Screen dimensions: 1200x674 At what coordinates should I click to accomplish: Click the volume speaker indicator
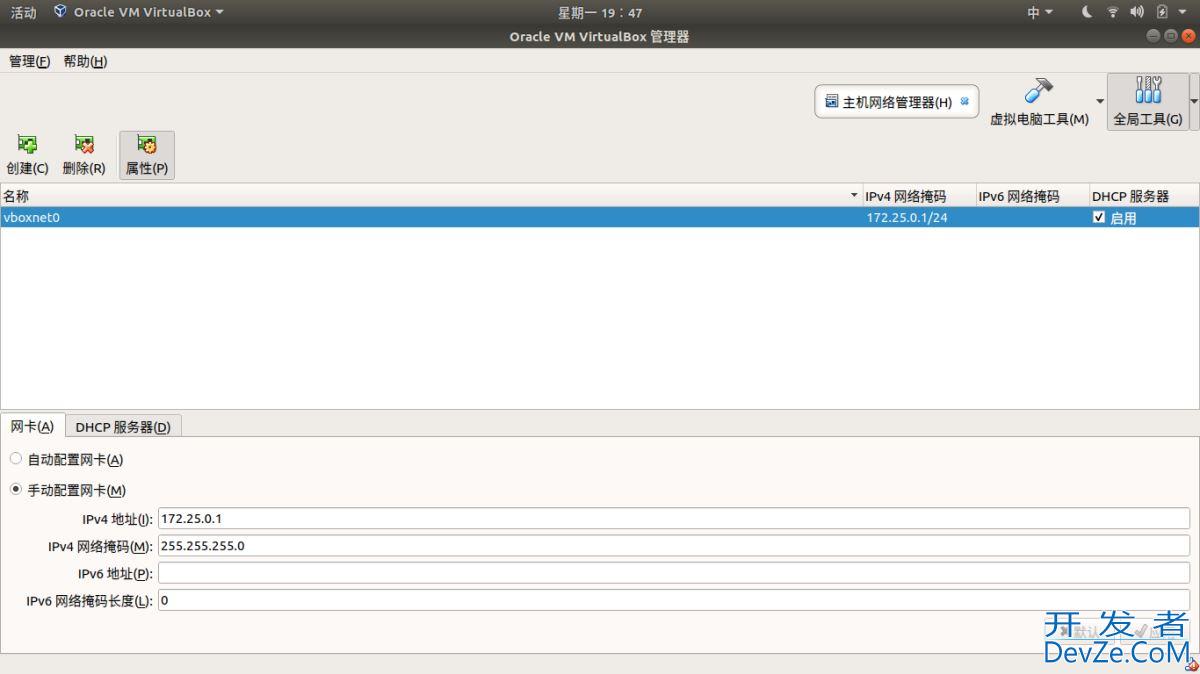click(1137, 12)
